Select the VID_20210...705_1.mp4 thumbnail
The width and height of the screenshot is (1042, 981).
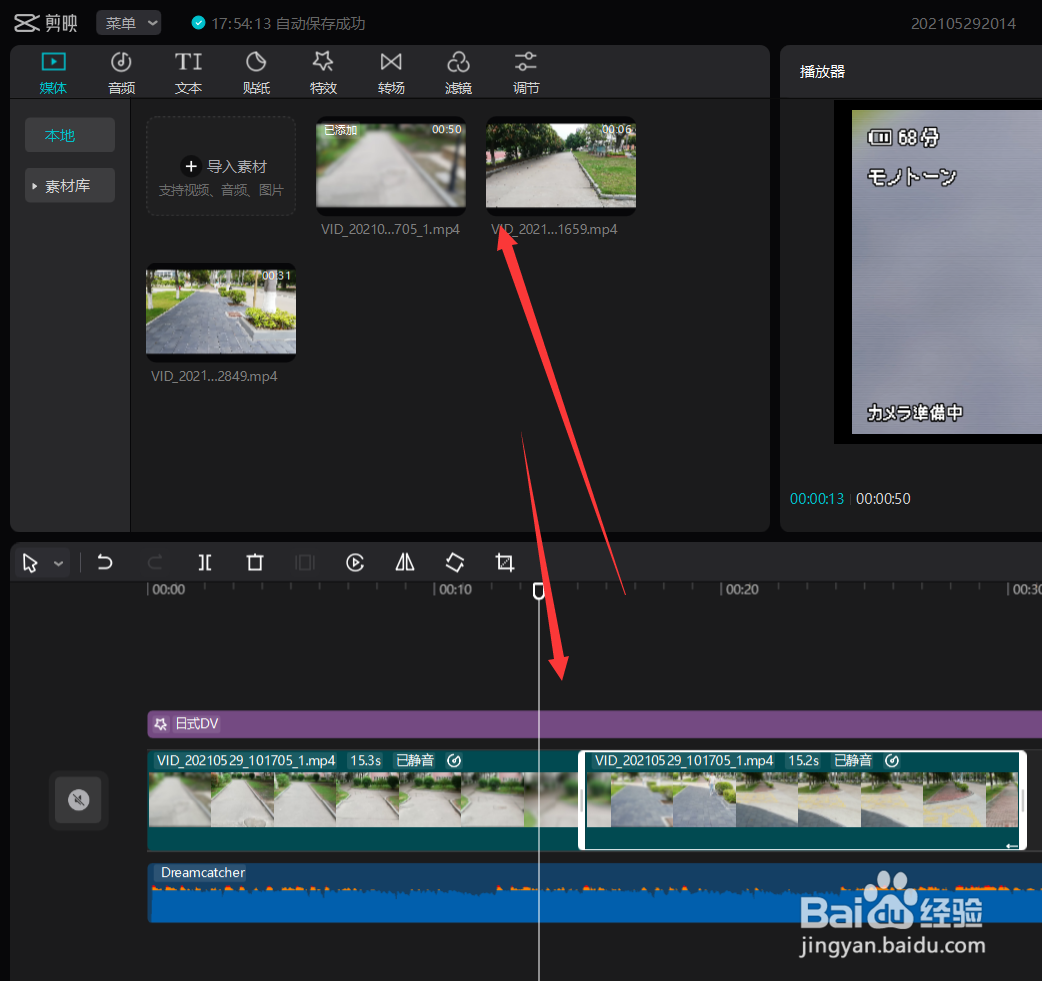tap(391, 165)
